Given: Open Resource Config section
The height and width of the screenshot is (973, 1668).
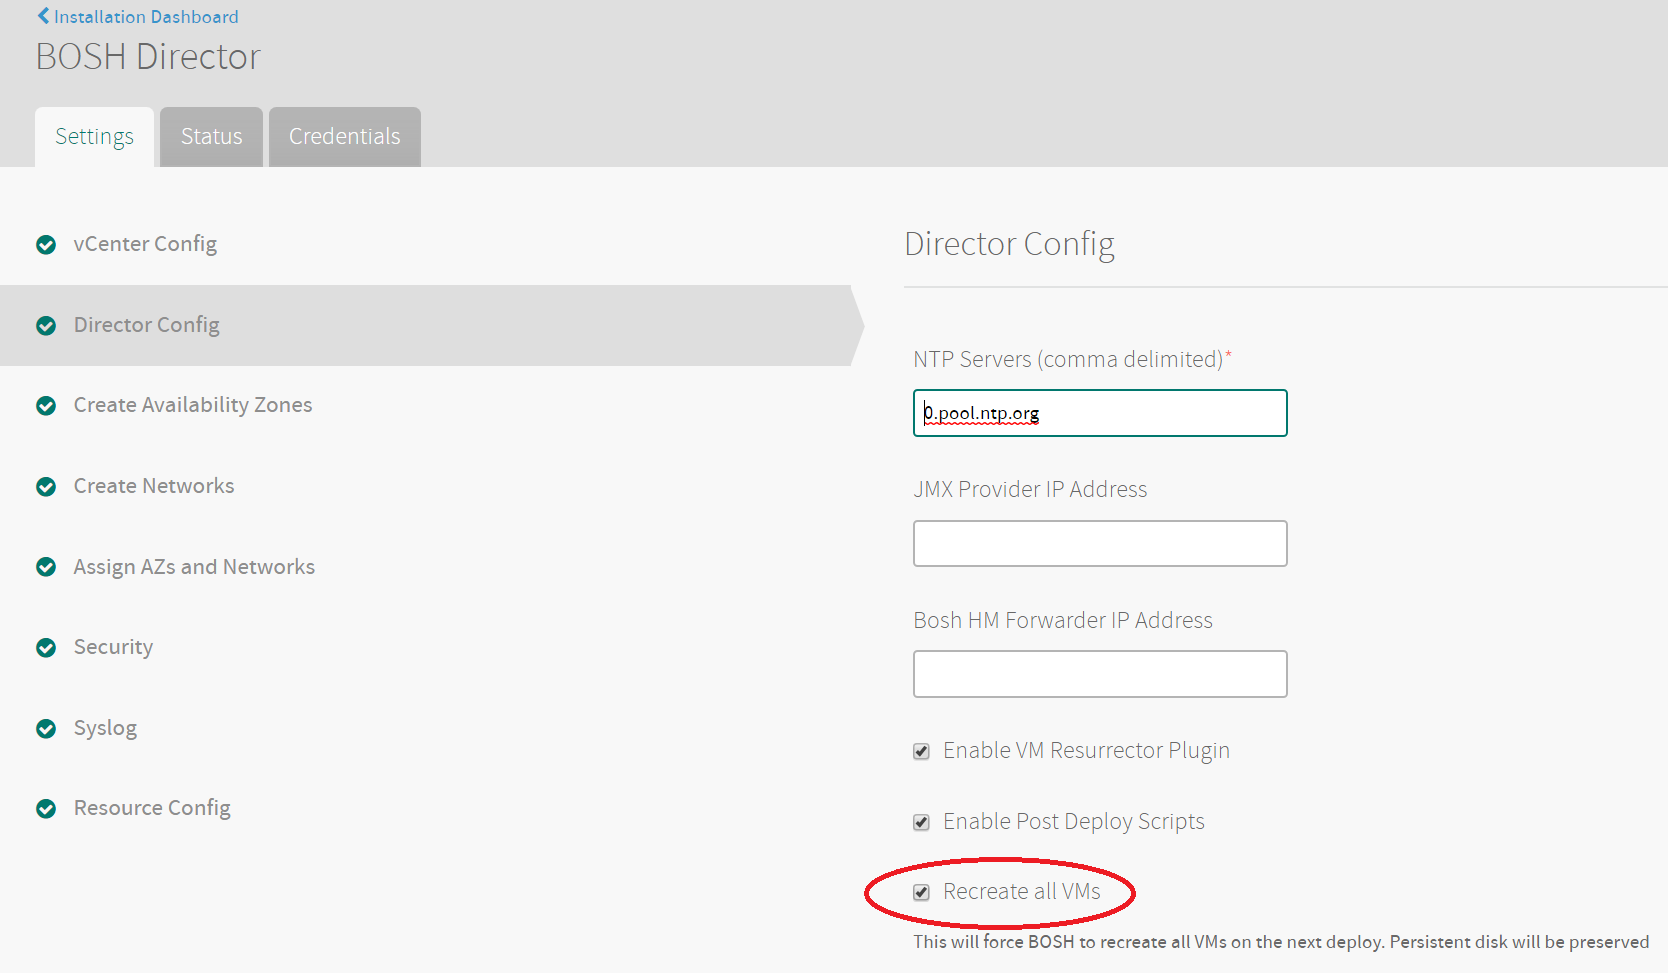Looking at the screenshot, I should point(152,808).
